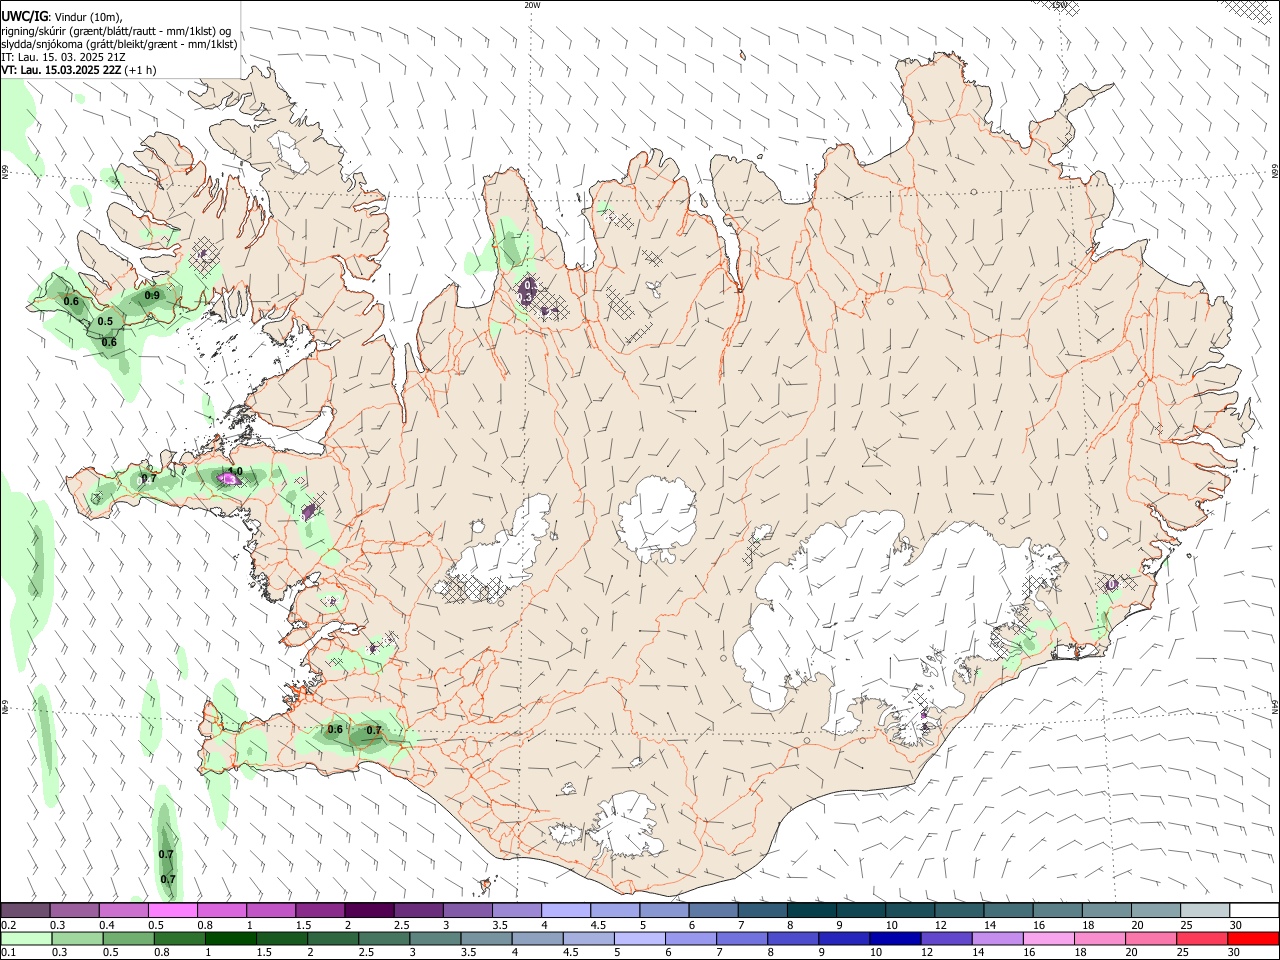Click the '1.0' precipitation value on Snæfellsnes
Image resolution: width=1280 pixels, height=960 pixels.
tap(236, 471)
